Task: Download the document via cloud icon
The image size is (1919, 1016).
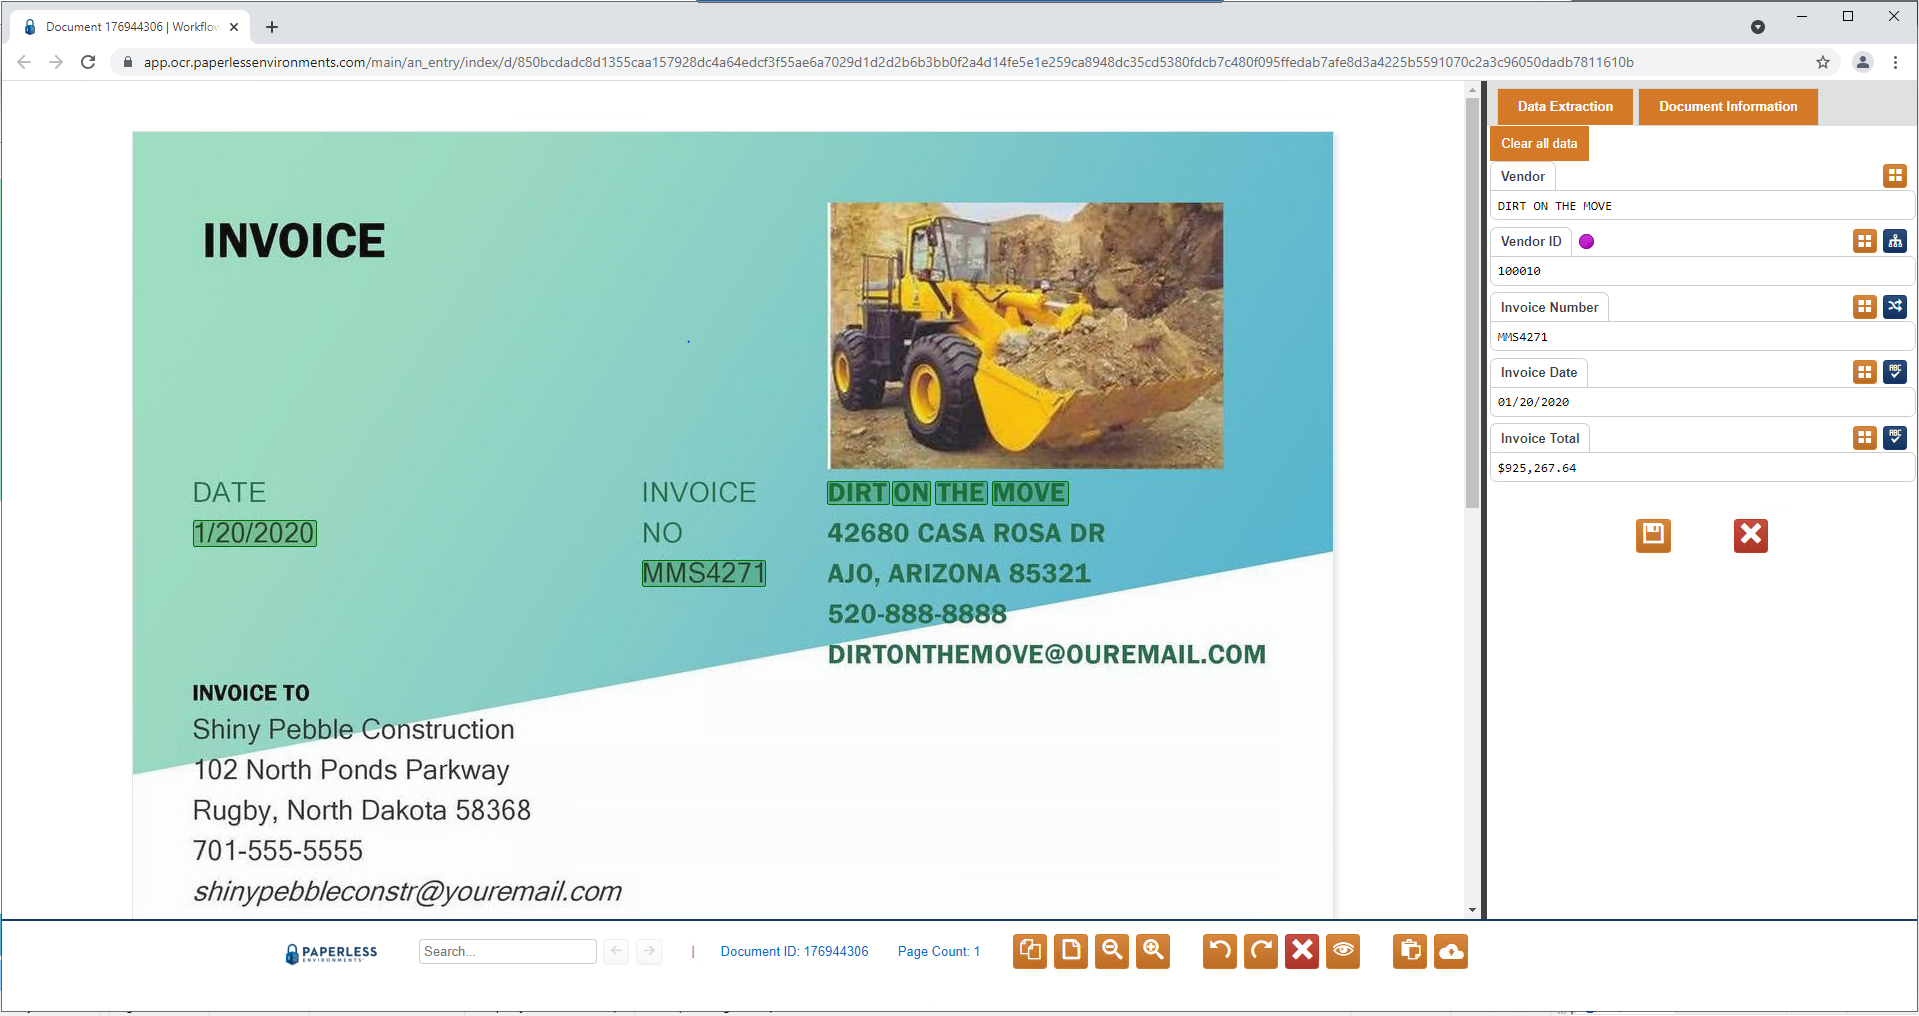Action: 1451,951
